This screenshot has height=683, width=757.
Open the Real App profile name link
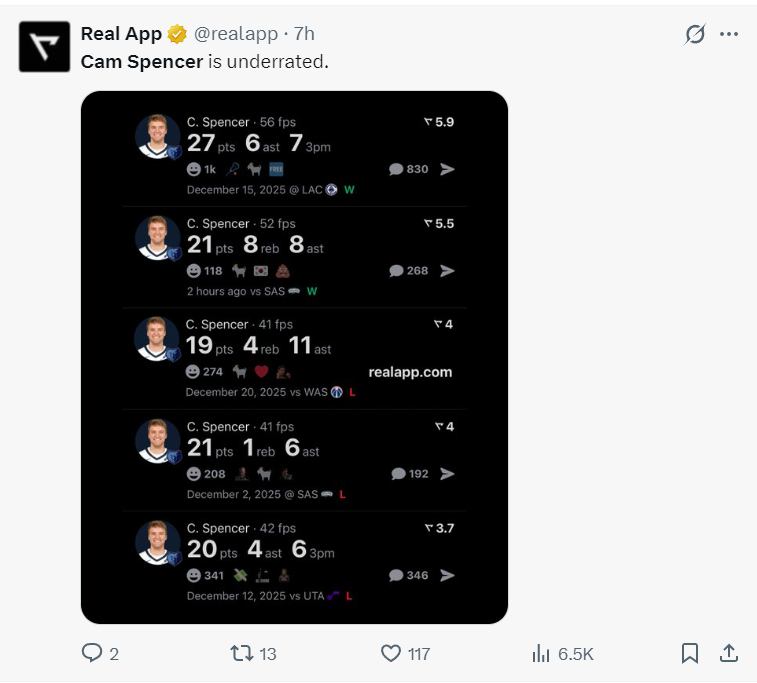[121, 34]
